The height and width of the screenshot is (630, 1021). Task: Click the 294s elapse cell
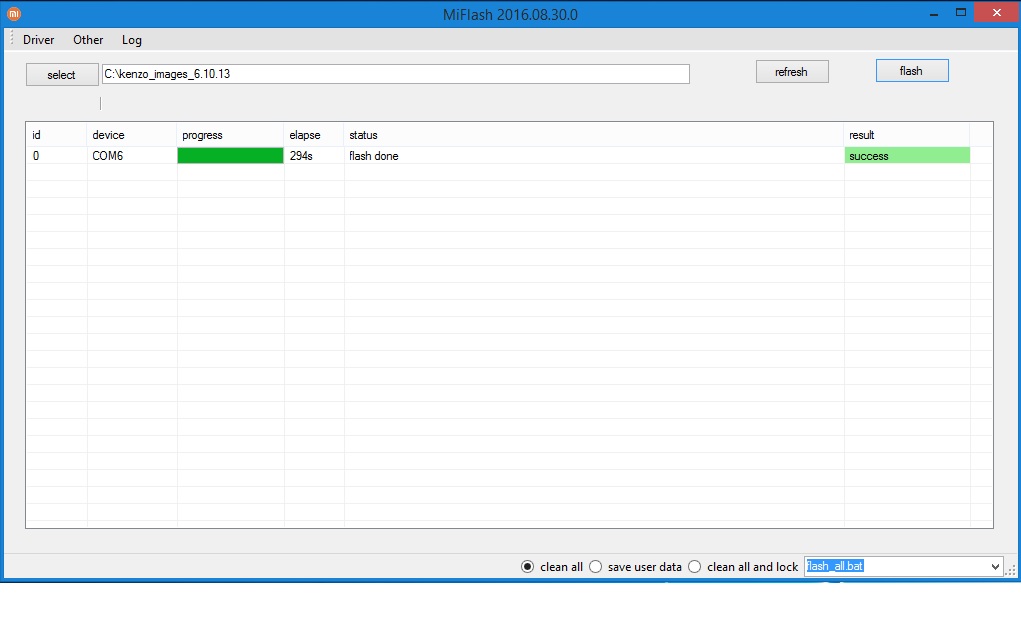(x=314, y=156)
